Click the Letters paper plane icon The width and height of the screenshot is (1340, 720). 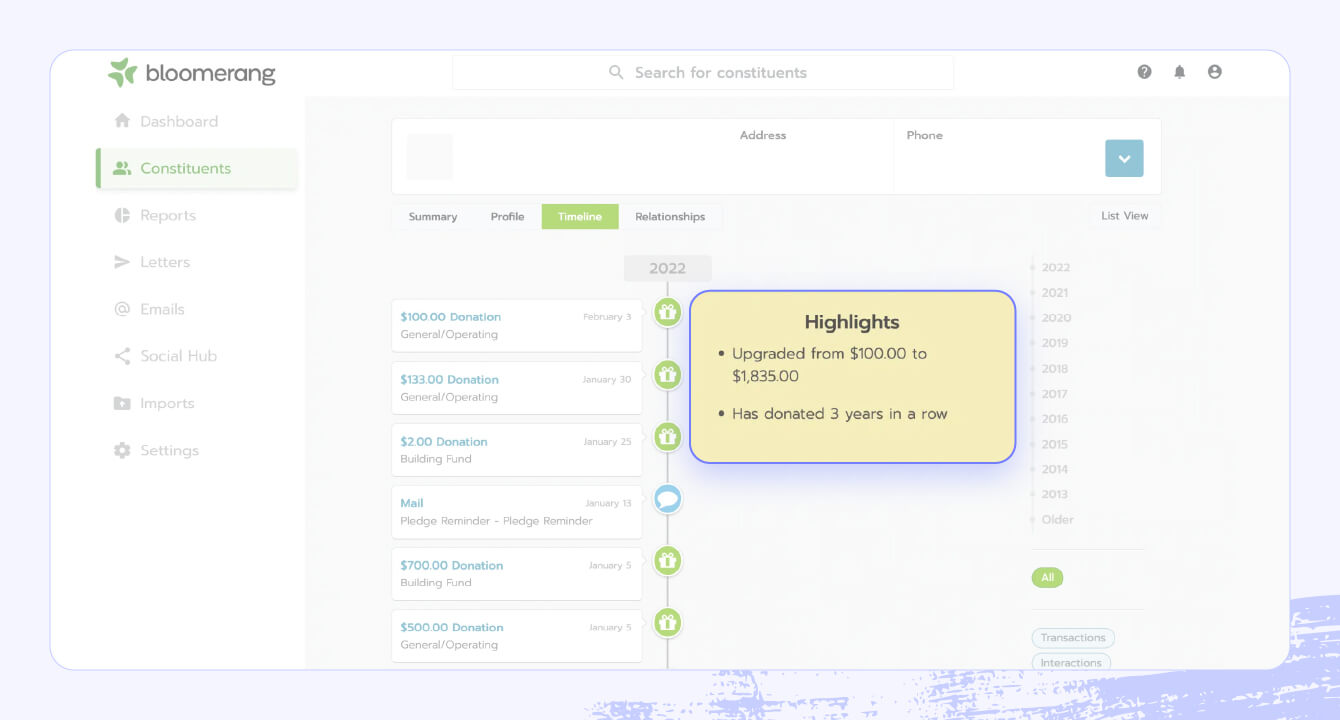click(x=122, y=262)
